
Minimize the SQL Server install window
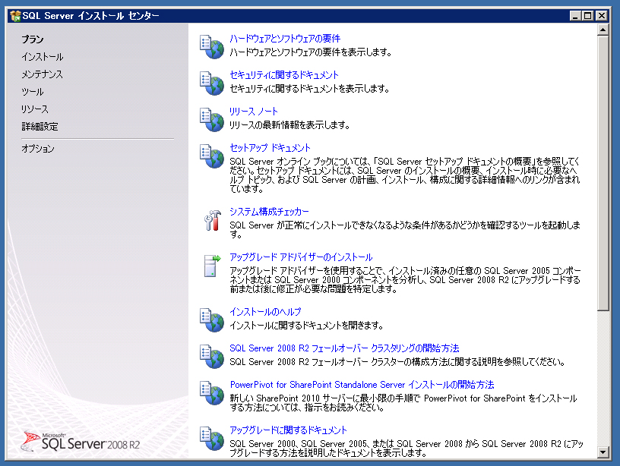coord(575,16)
